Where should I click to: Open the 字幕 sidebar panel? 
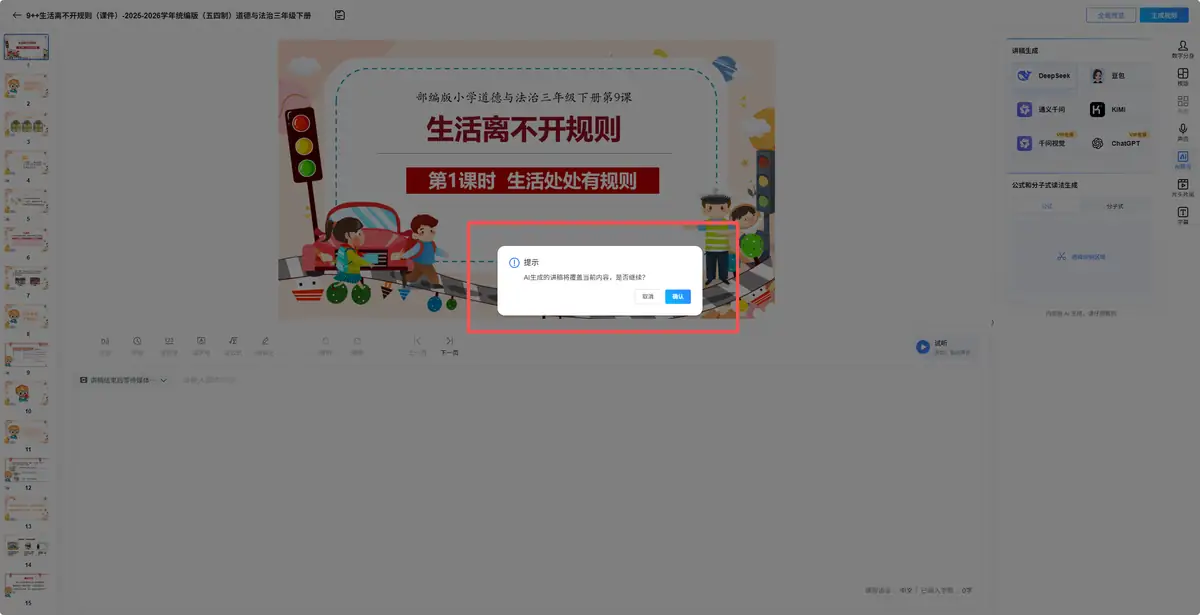pos(1183,216)
